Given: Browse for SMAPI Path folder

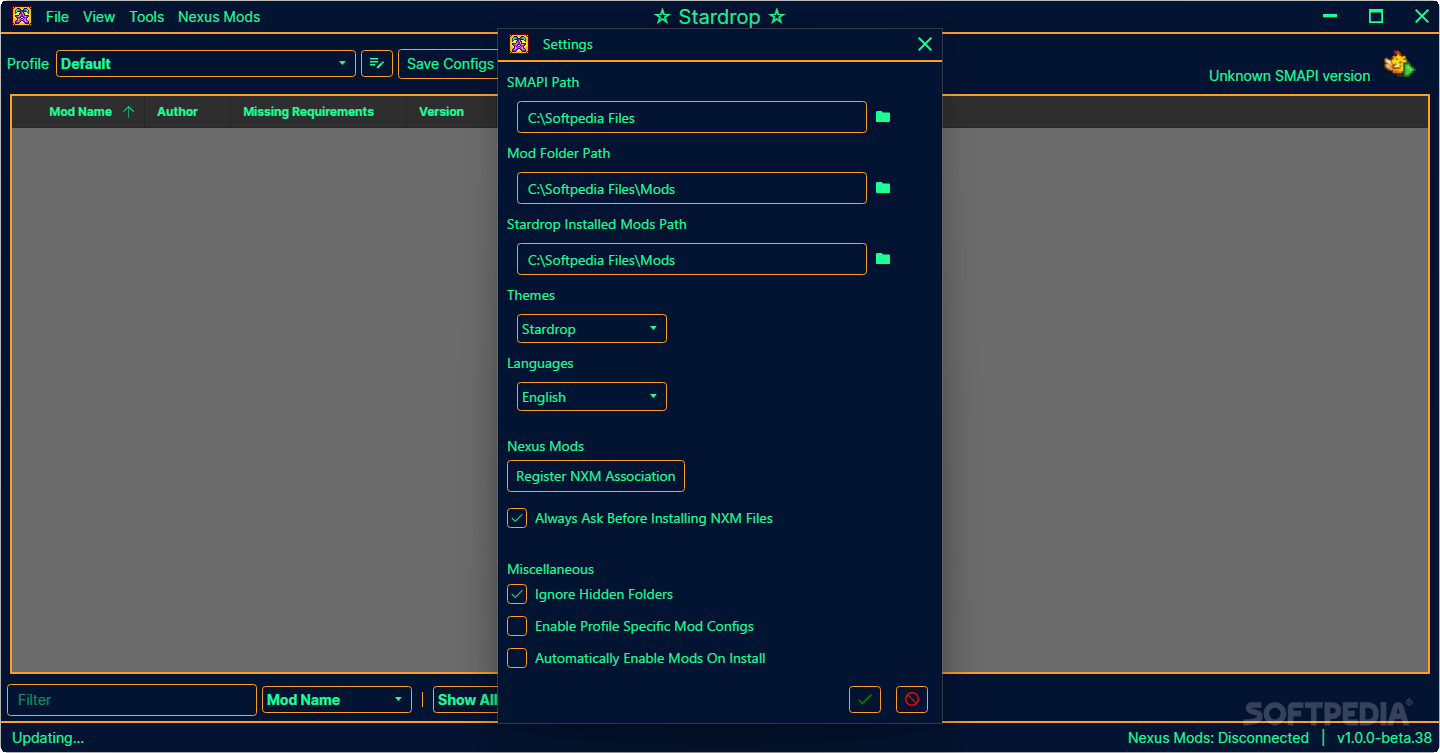Looking at the screenshot, I should coord(883,117).
